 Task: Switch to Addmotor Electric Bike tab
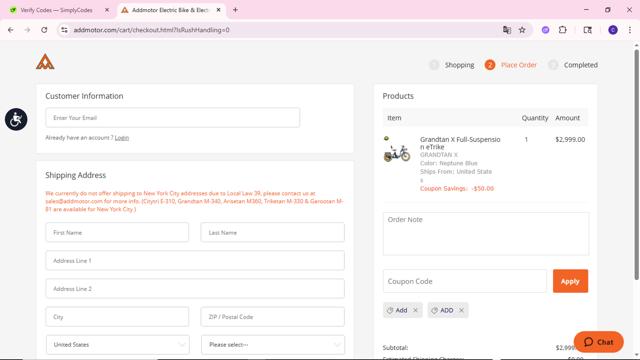click(x=170, y=10)
